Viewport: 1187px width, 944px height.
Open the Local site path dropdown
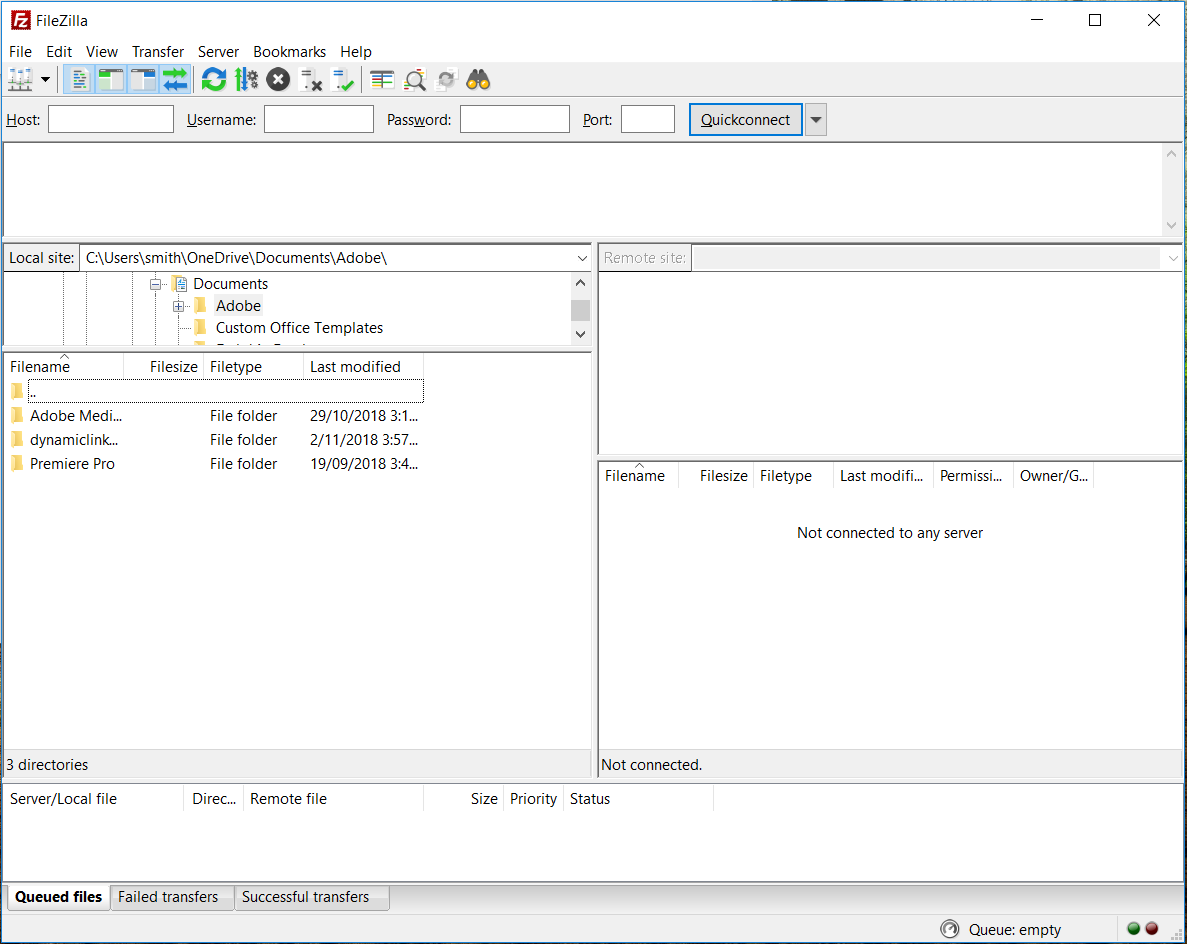(581, 258)
